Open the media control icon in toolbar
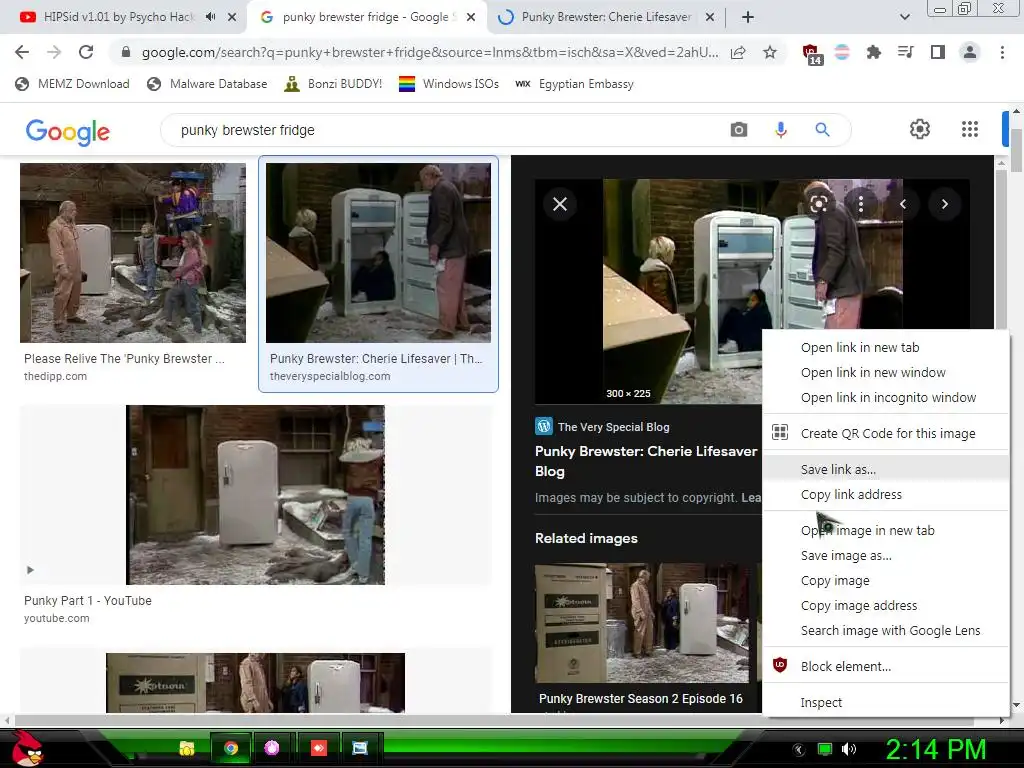The height and width of the screenshot is (768, 1024). (x=905, y=52)
